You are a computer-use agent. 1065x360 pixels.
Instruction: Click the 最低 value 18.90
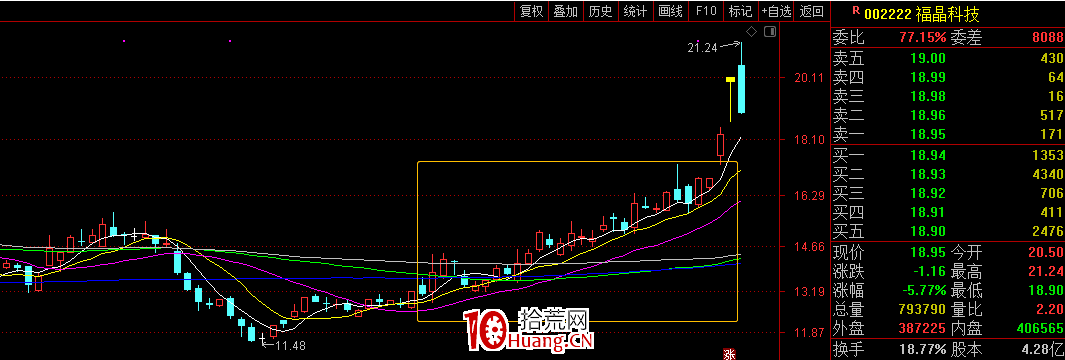tap(1045, 291)
